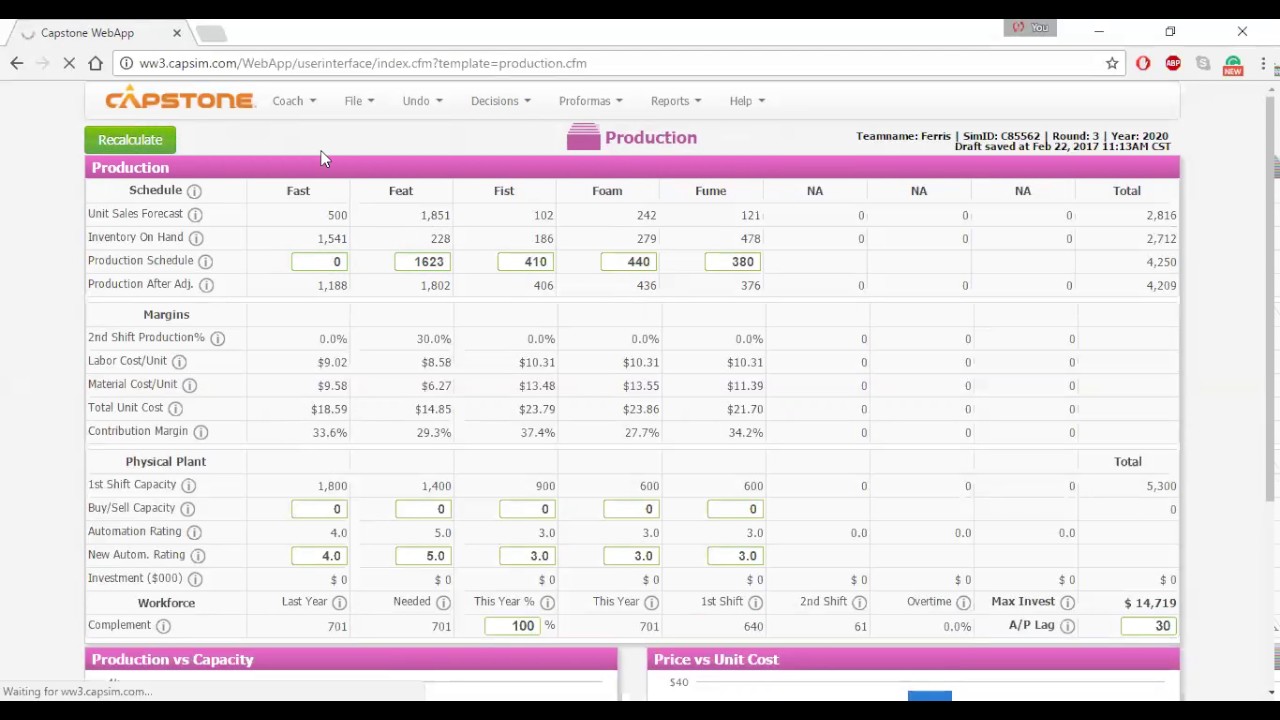Click Contribution Margin 37.4% for Fist
Image resolution: width=1280 pixels, height=720 pixels.
[x=538, y=433]
